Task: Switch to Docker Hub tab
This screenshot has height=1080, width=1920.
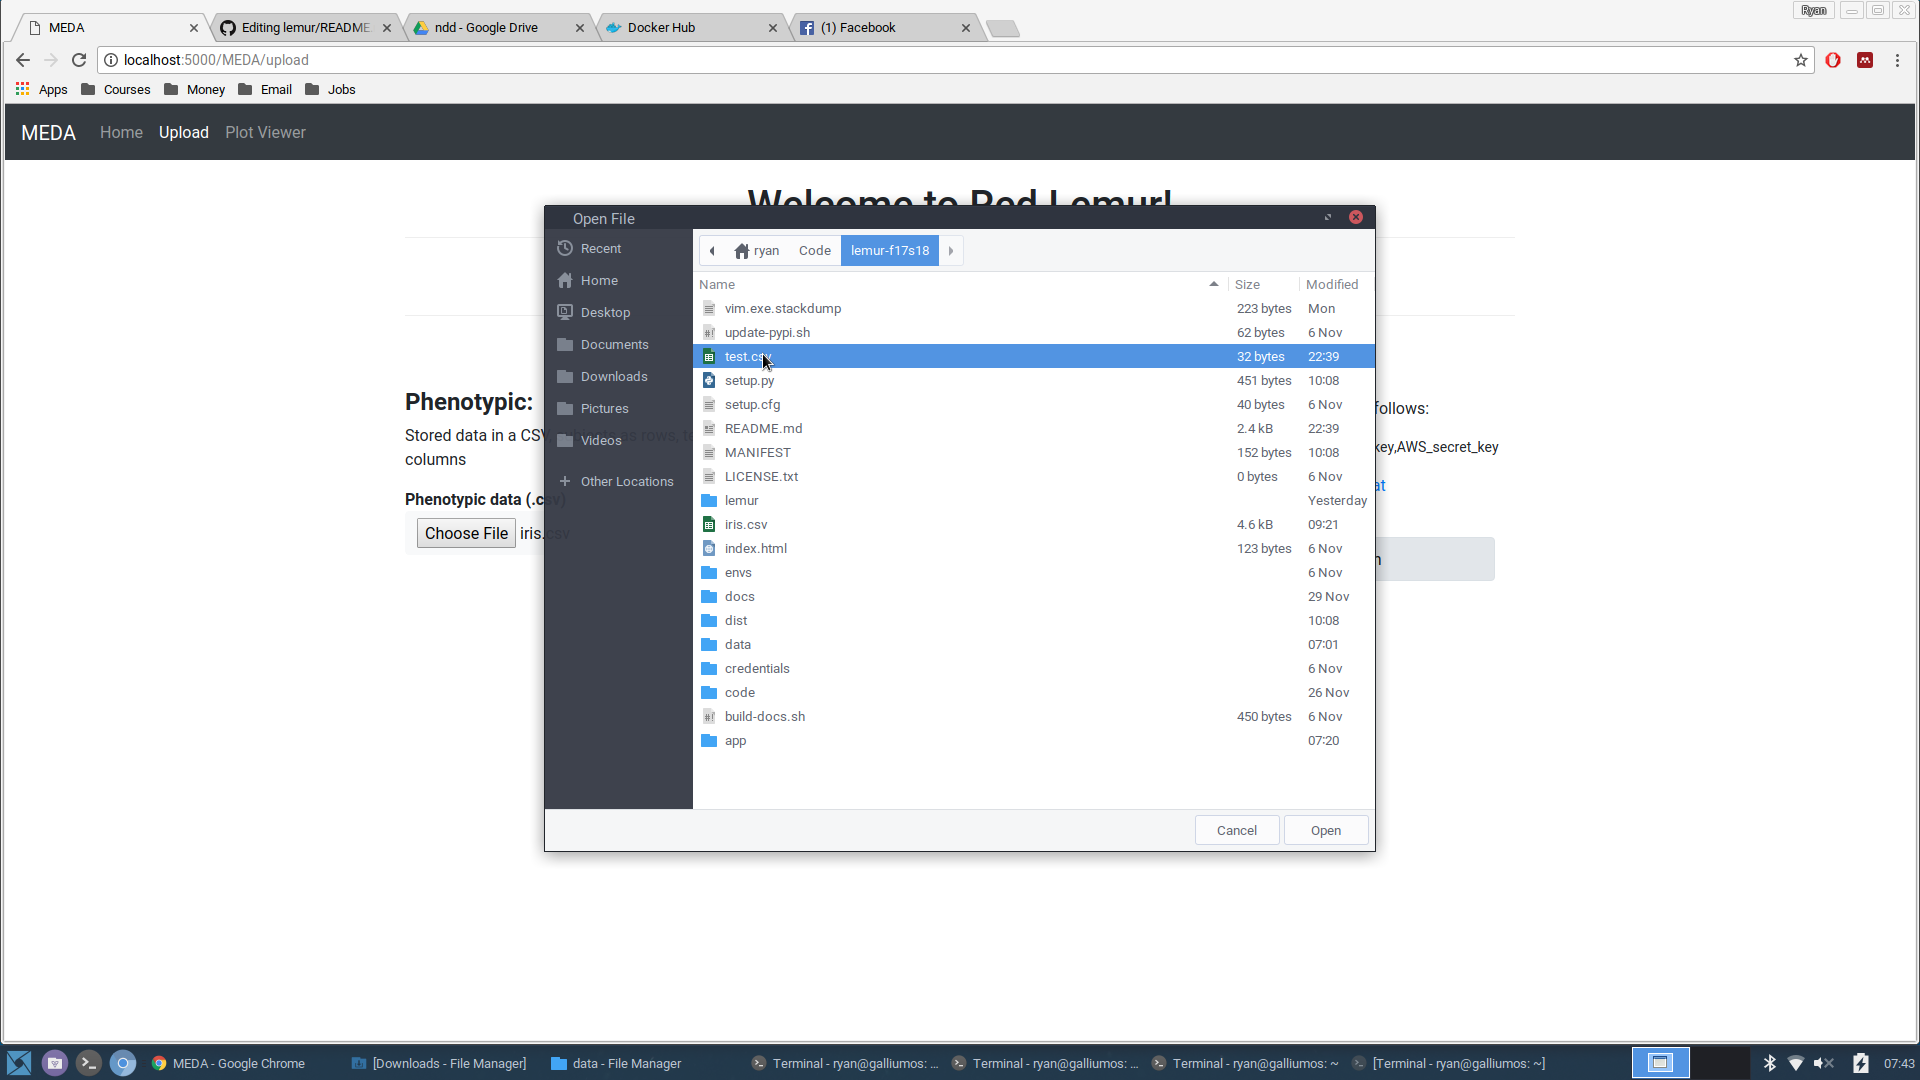Action: (661, 28)
